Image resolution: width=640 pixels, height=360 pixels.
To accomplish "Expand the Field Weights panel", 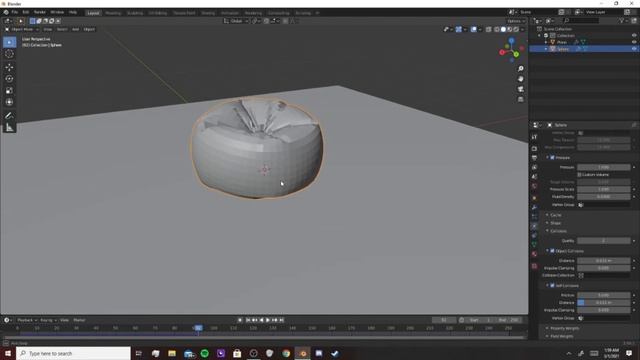I will tap(562, 336).
